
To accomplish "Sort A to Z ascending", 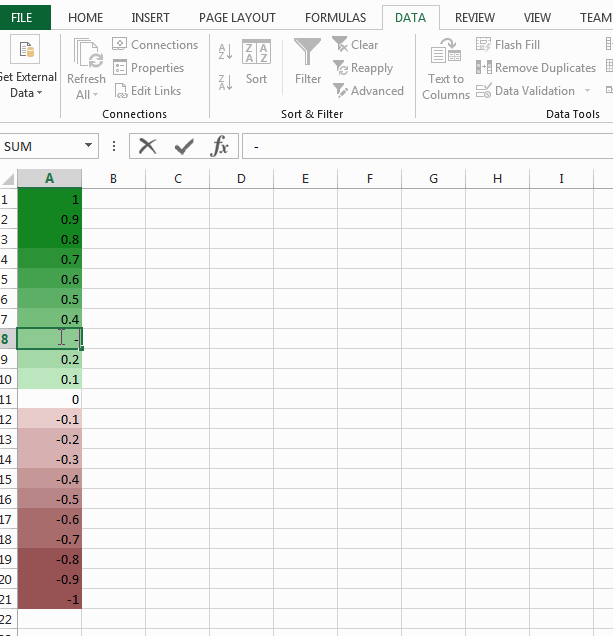I will coord(225,52).
